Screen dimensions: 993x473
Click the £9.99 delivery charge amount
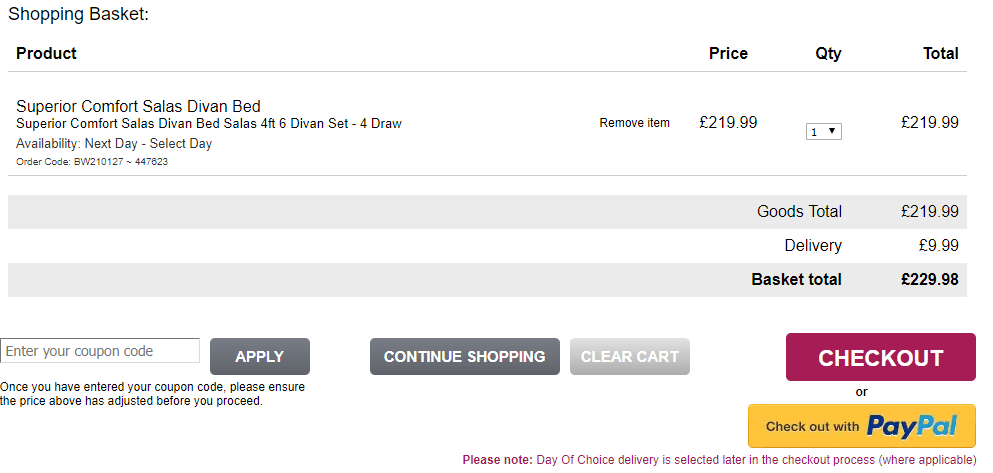939,246
